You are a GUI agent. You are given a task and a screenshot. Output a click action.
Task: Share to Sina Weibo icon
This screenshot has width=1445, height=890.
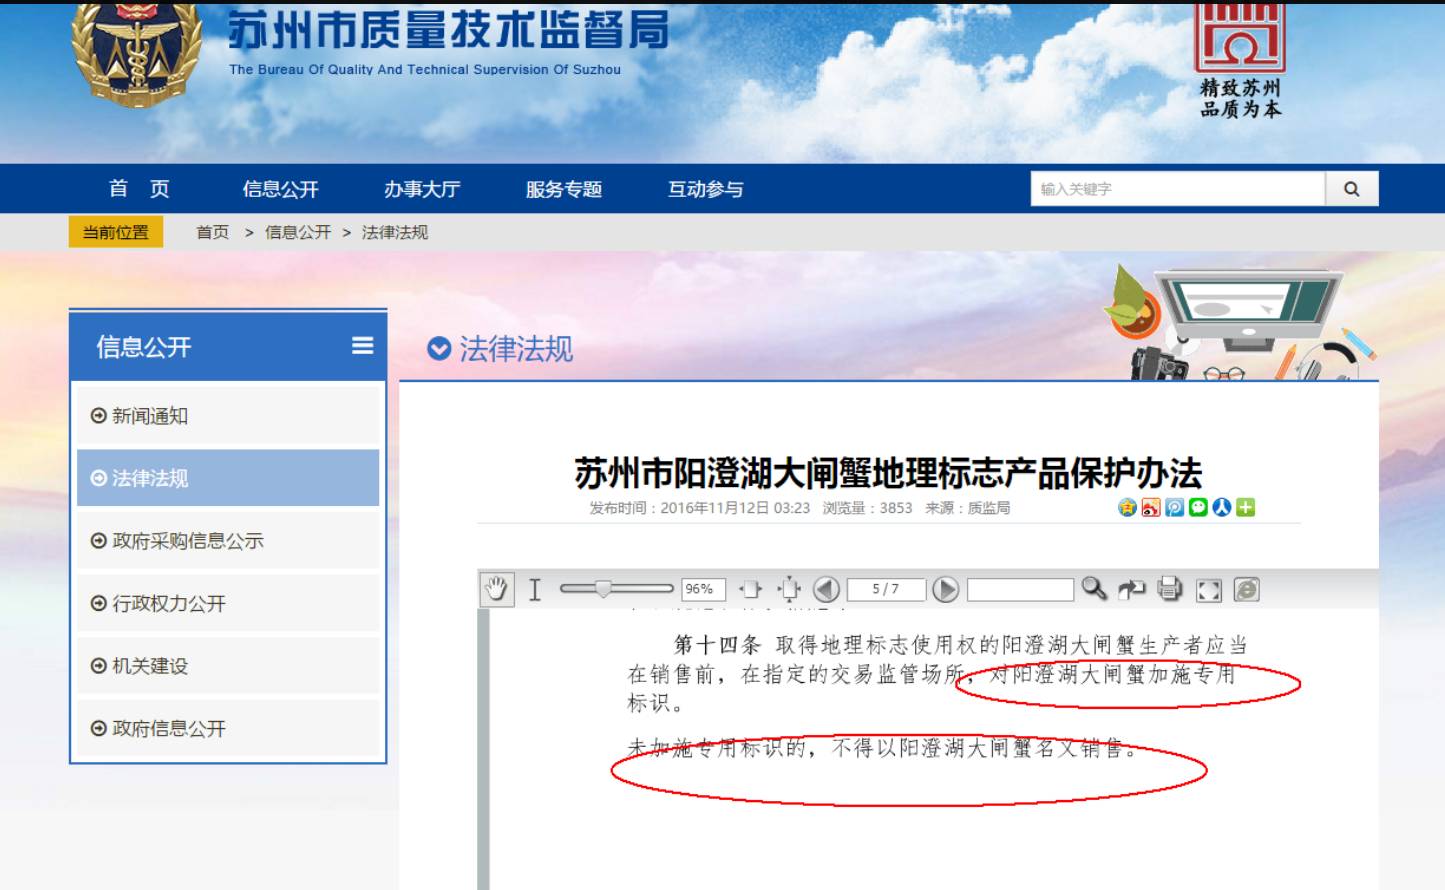1151,507
